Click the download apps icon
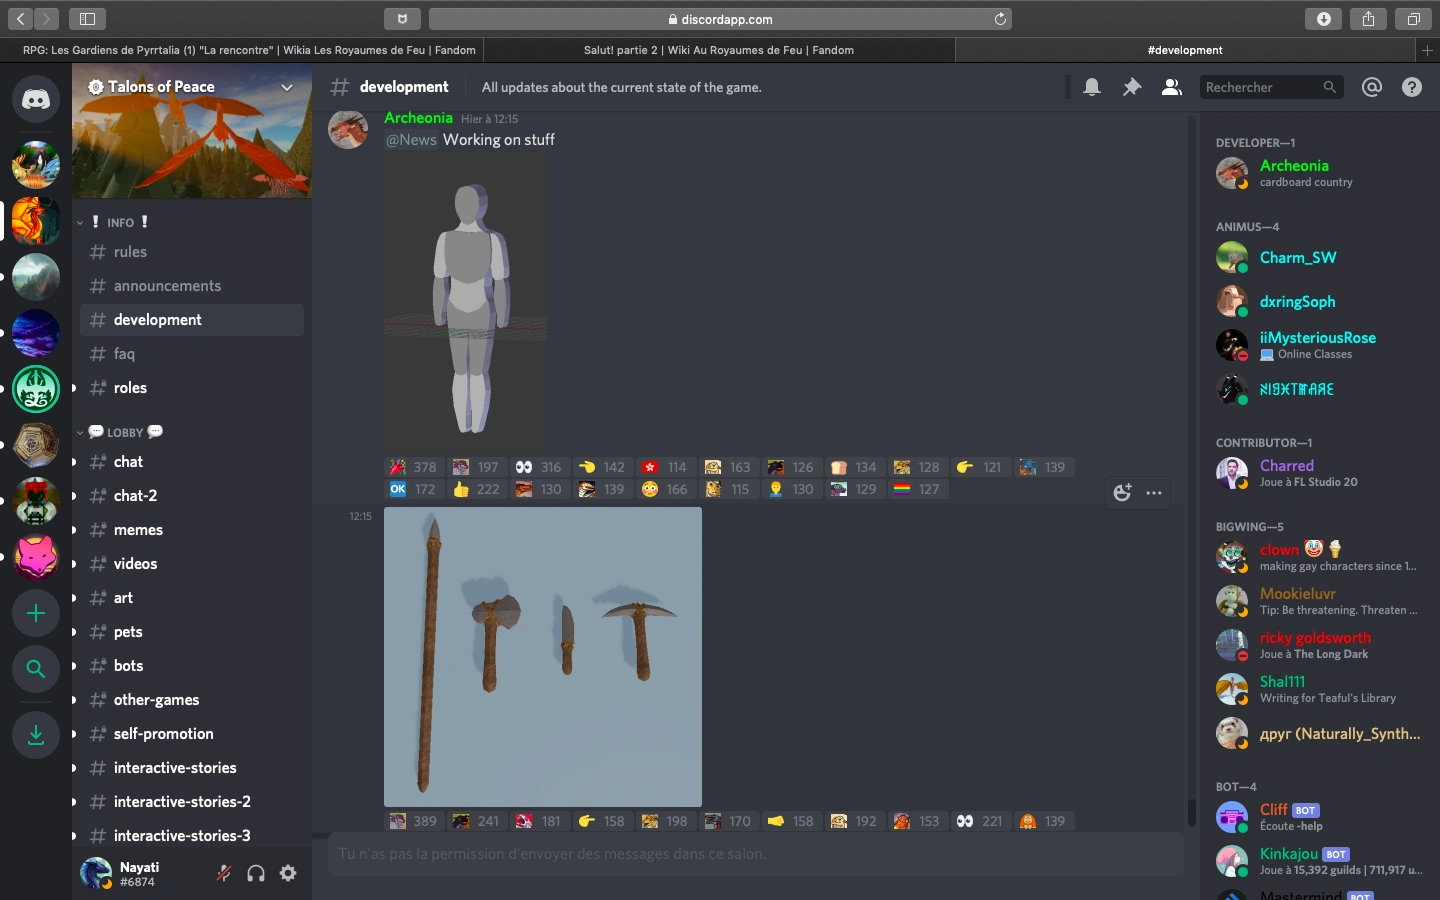 (36, 736)
